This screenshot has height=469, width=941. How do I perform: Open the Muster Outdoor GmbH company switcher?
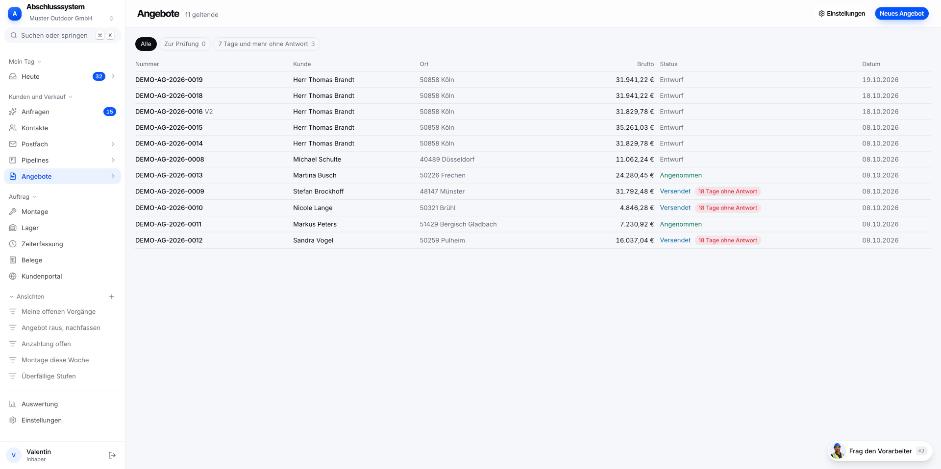point(70,19)
